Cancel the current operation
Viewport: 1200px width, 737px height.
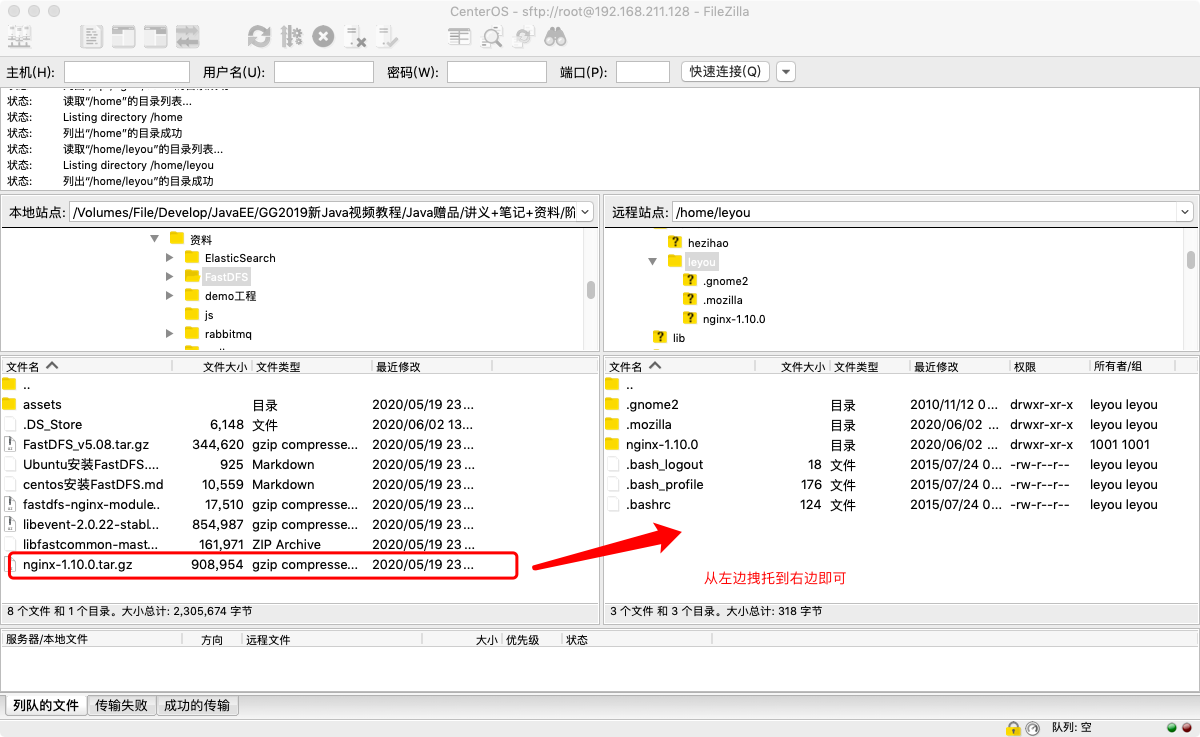click(323, 38)
